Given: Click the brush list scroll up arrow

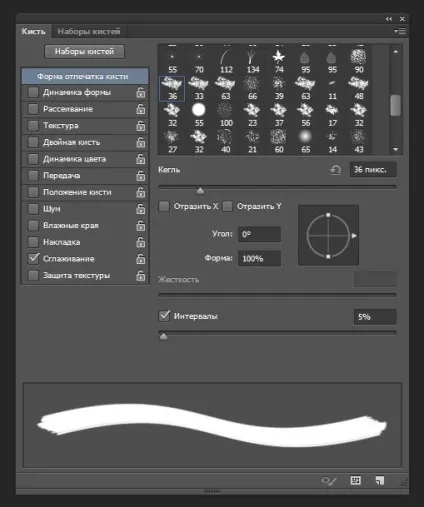Looking at the screenshot, I should (x=396, y=52).
